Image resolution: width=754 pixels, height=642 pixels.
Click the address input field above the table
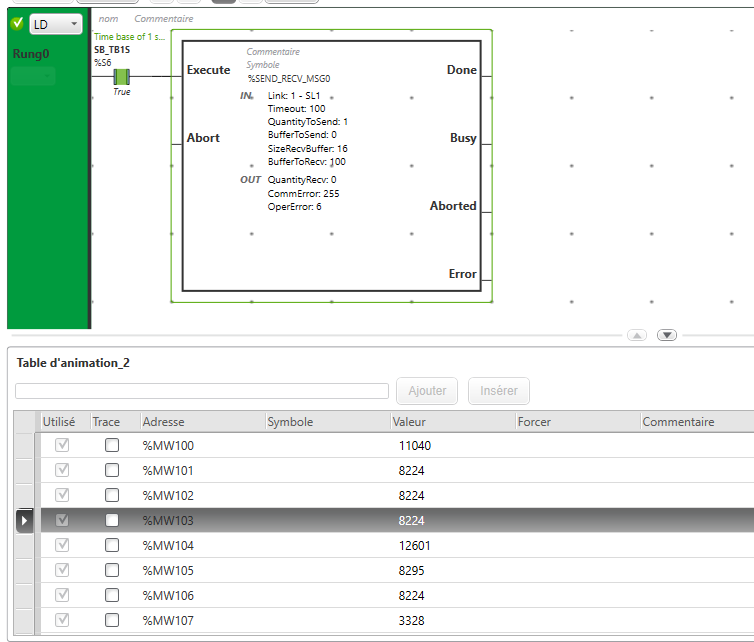click(x=202, y=391)
